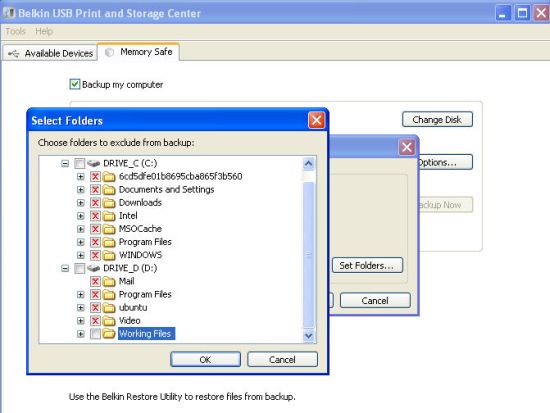
Task: Select the Documents and Settings label
Action: click(167, 189)
